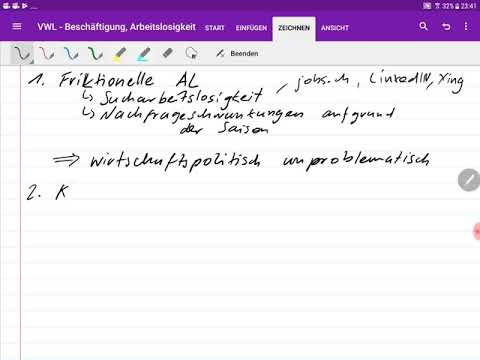The height and width of the screenshot is (360, 480).
Task: Open black pen options dropdown arrow
Action: click(x=31, y=62)
